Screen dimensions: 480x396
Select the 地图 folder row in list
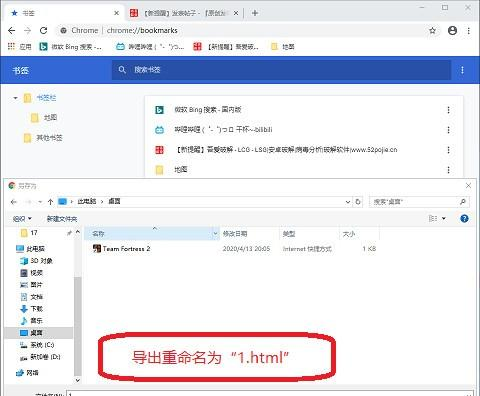pos(304,170)
